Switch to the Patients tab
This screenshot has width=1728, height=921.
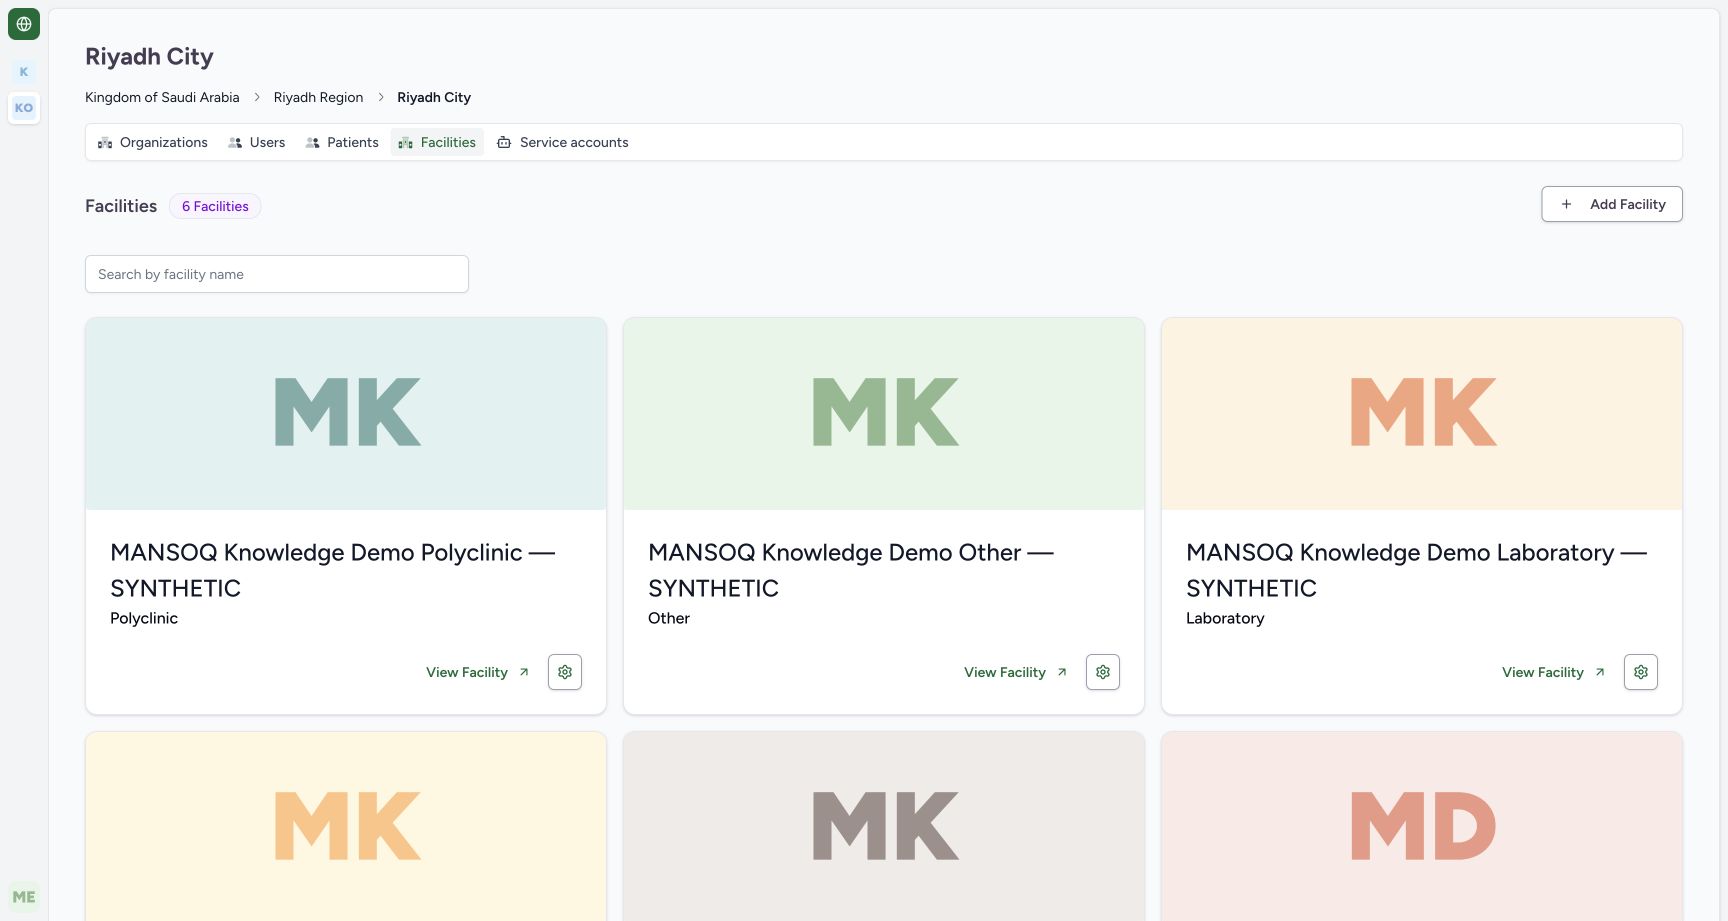point(342,142)
